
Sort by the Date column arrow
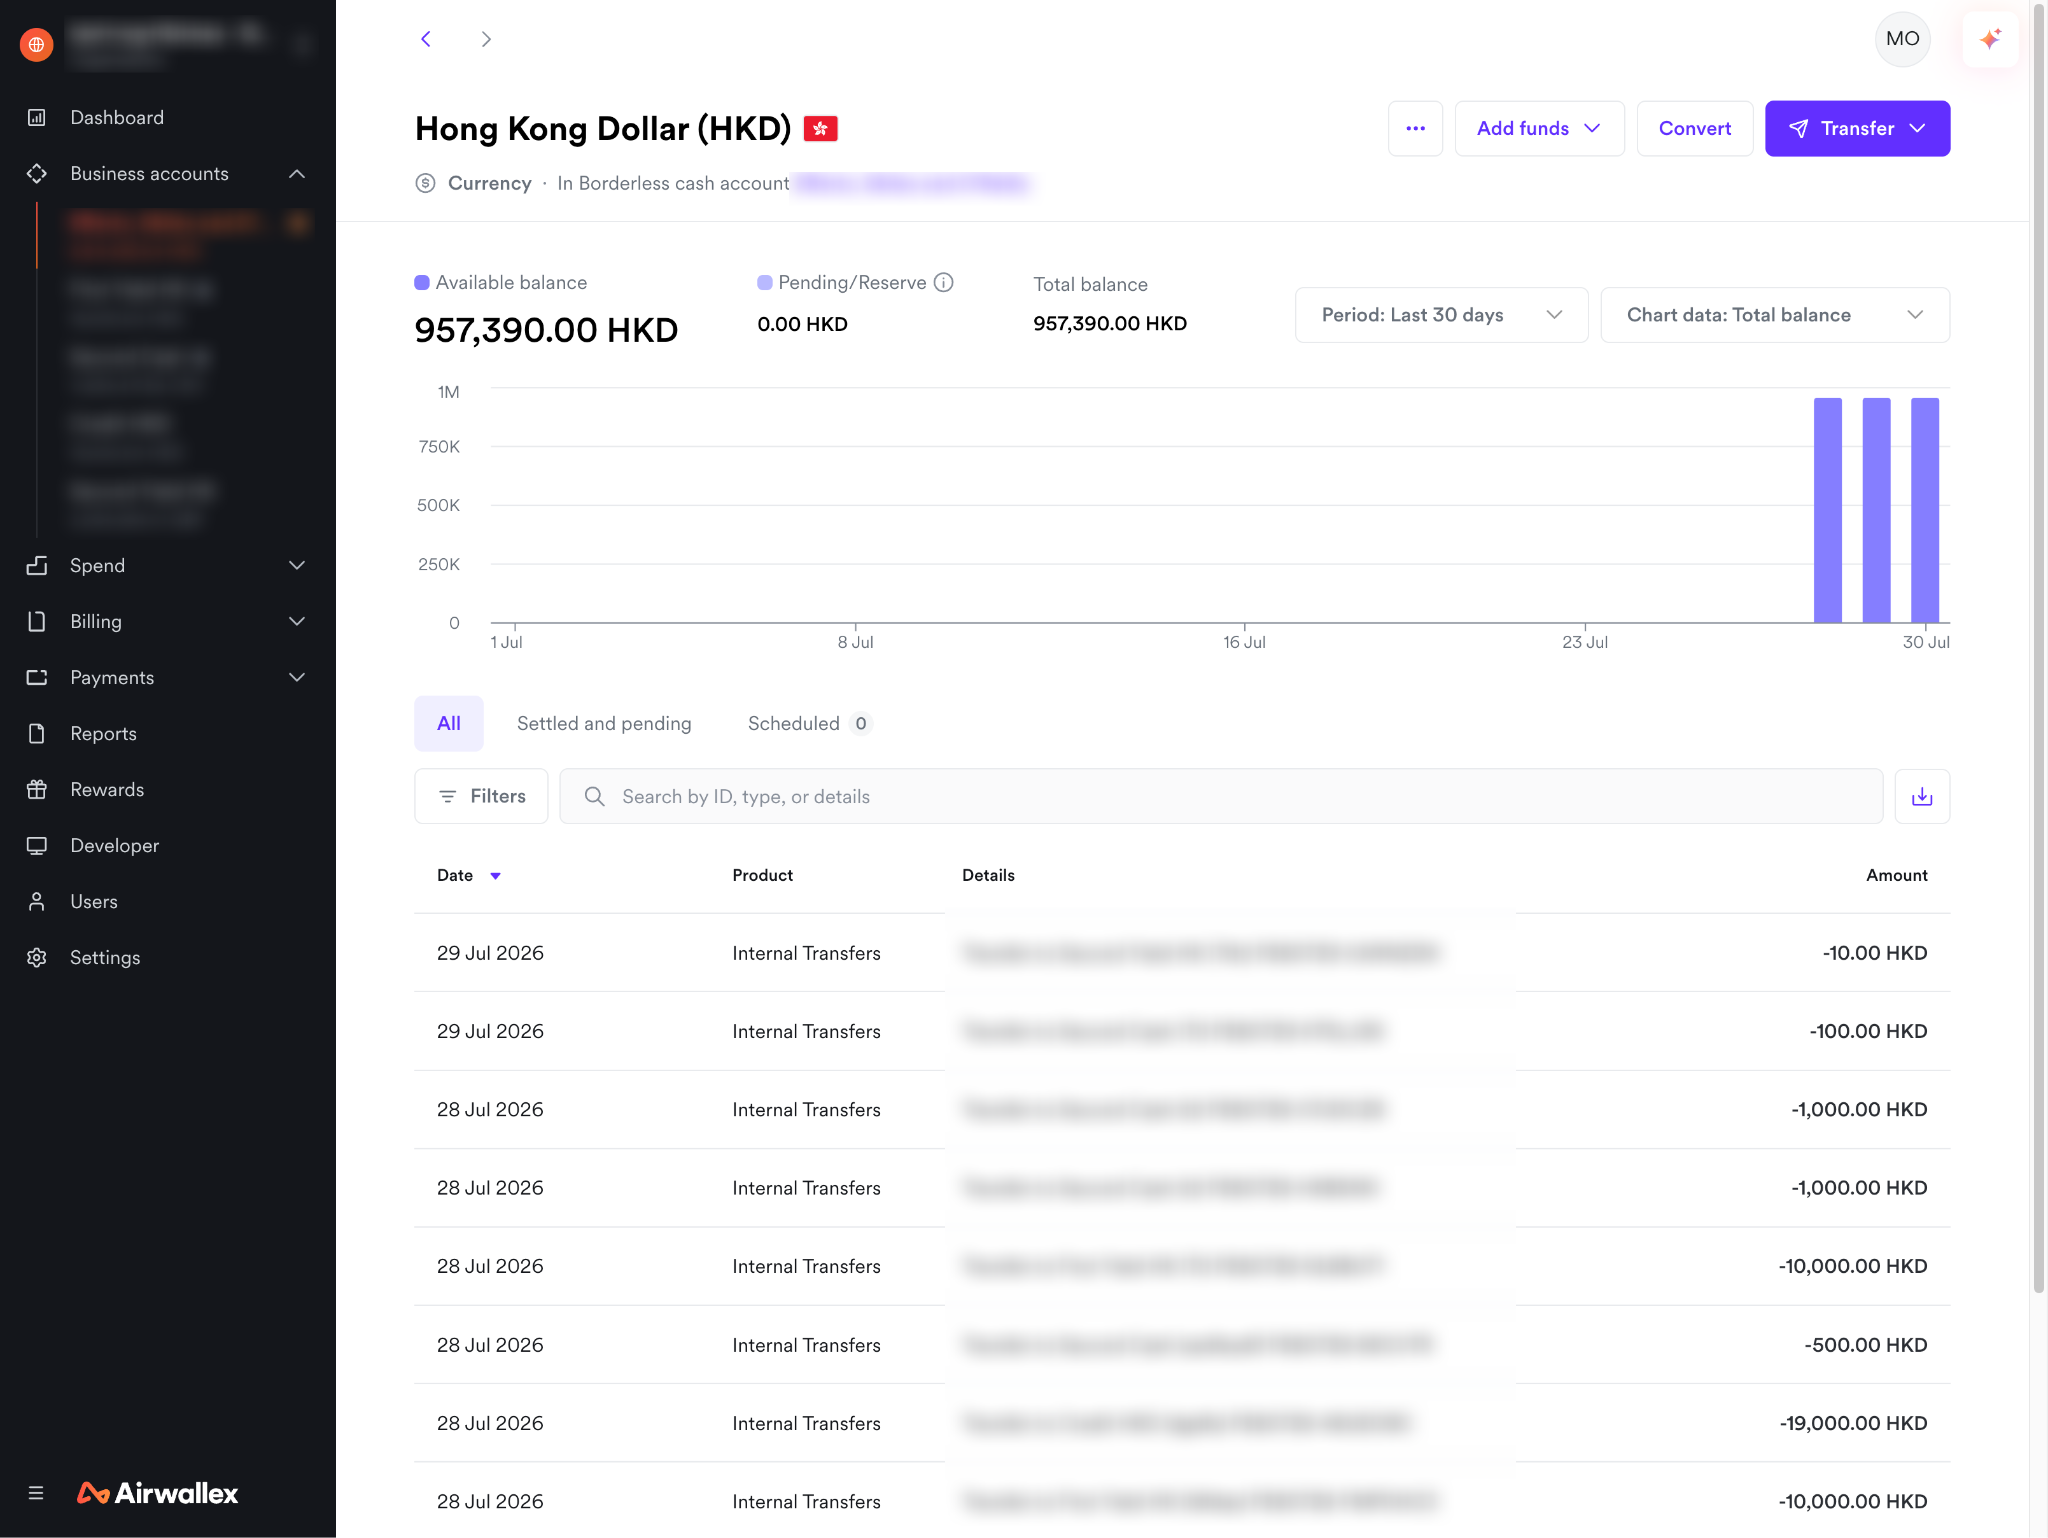coord(495,876)
